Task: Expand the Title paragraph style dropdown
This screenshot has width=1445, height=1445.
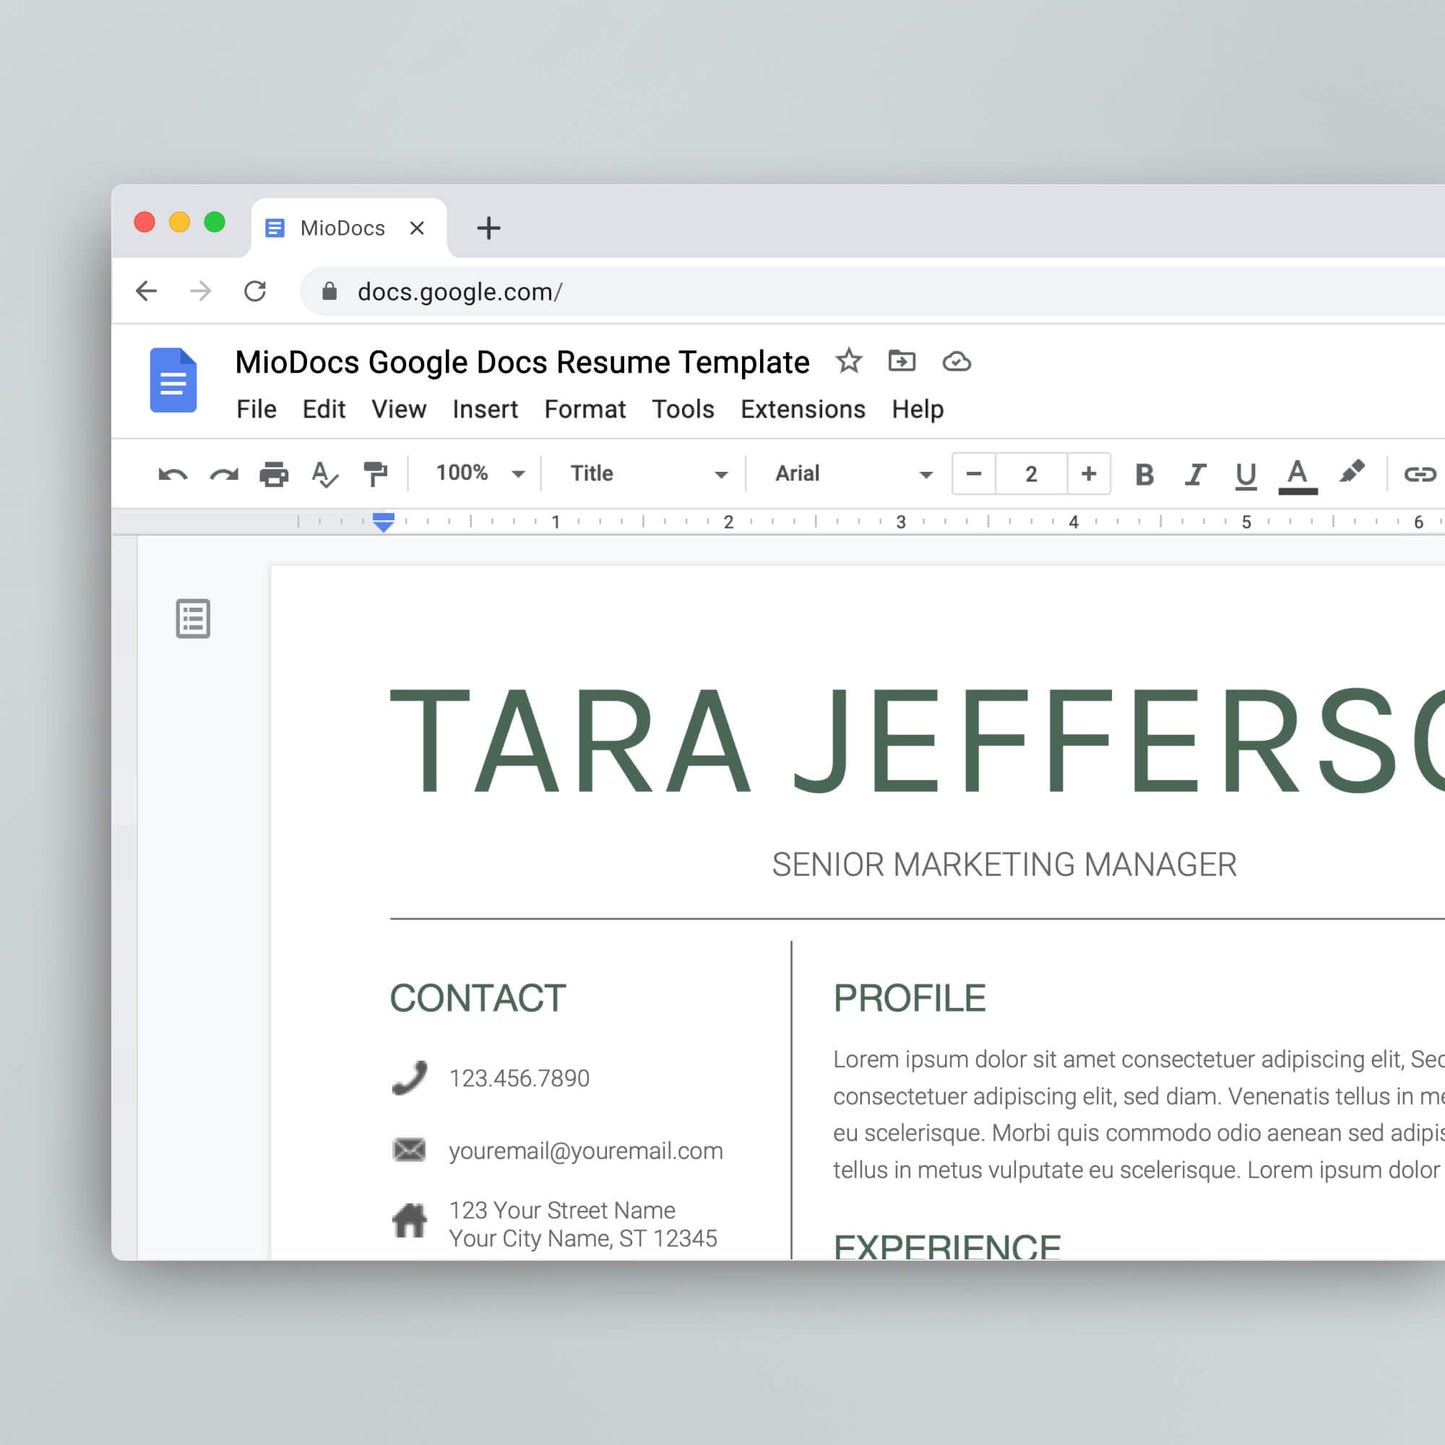Action: [x=648, y=473]
